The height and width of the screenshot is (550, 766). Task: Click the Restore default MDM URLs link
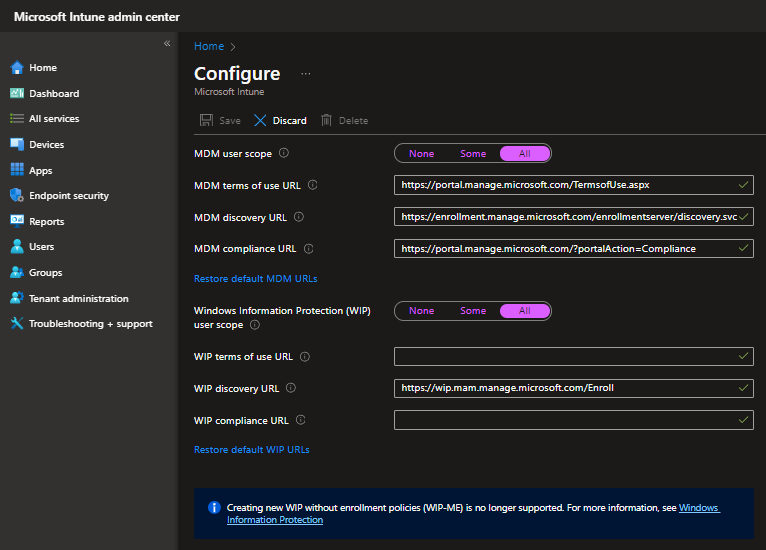(255, 278)
